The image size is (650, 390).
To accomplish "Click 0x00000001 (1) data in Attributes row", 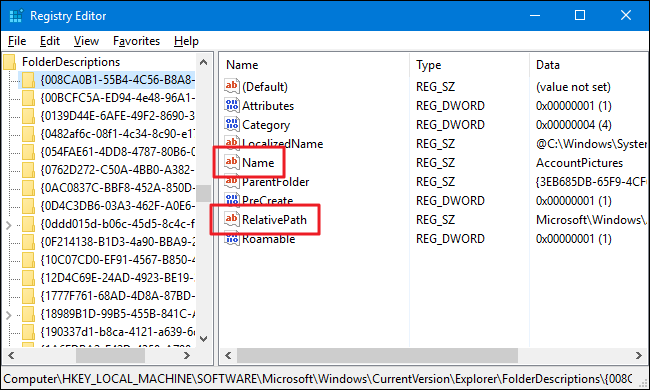I will (x=574, y=106).
